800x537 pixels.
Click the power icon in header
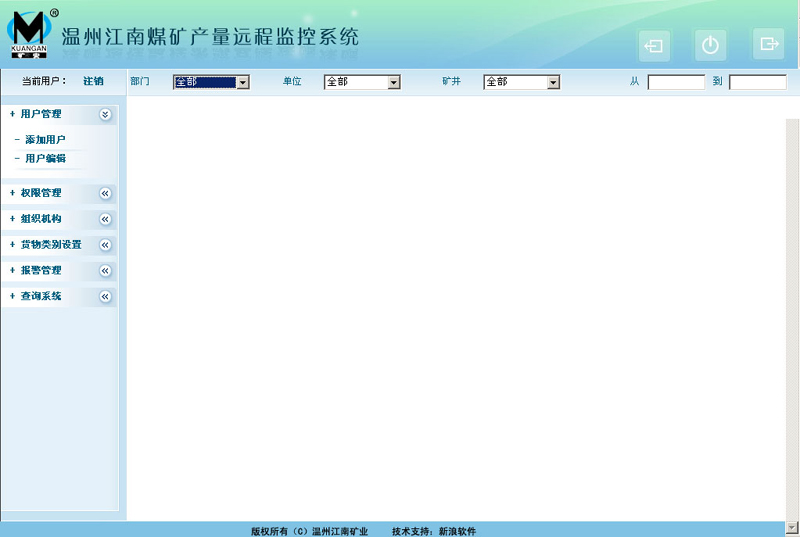coord(710,45)
